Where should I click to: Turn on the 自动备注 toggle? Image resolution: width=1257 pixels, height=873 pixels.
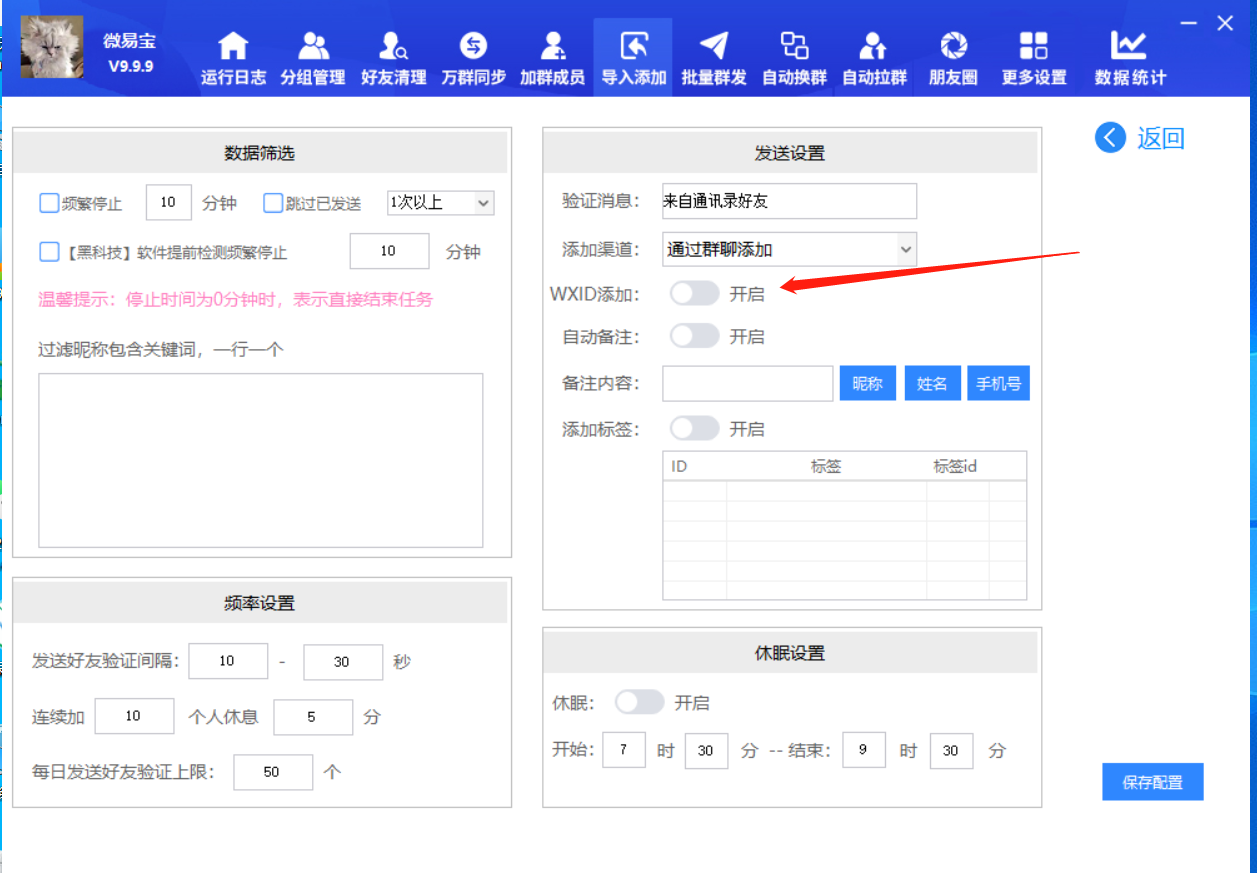(694, 336)
